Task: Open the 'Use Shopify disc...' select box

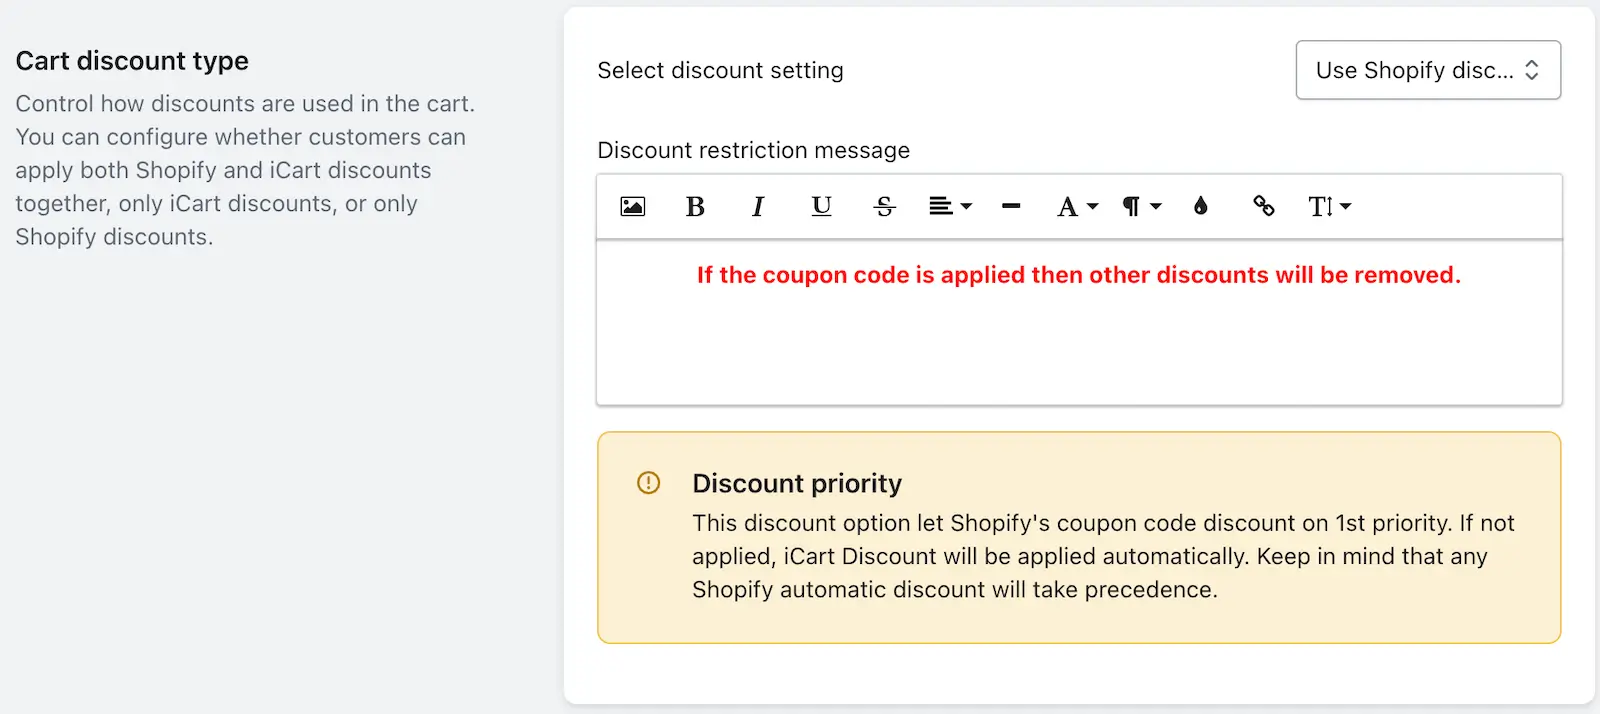Action: 1428,70
